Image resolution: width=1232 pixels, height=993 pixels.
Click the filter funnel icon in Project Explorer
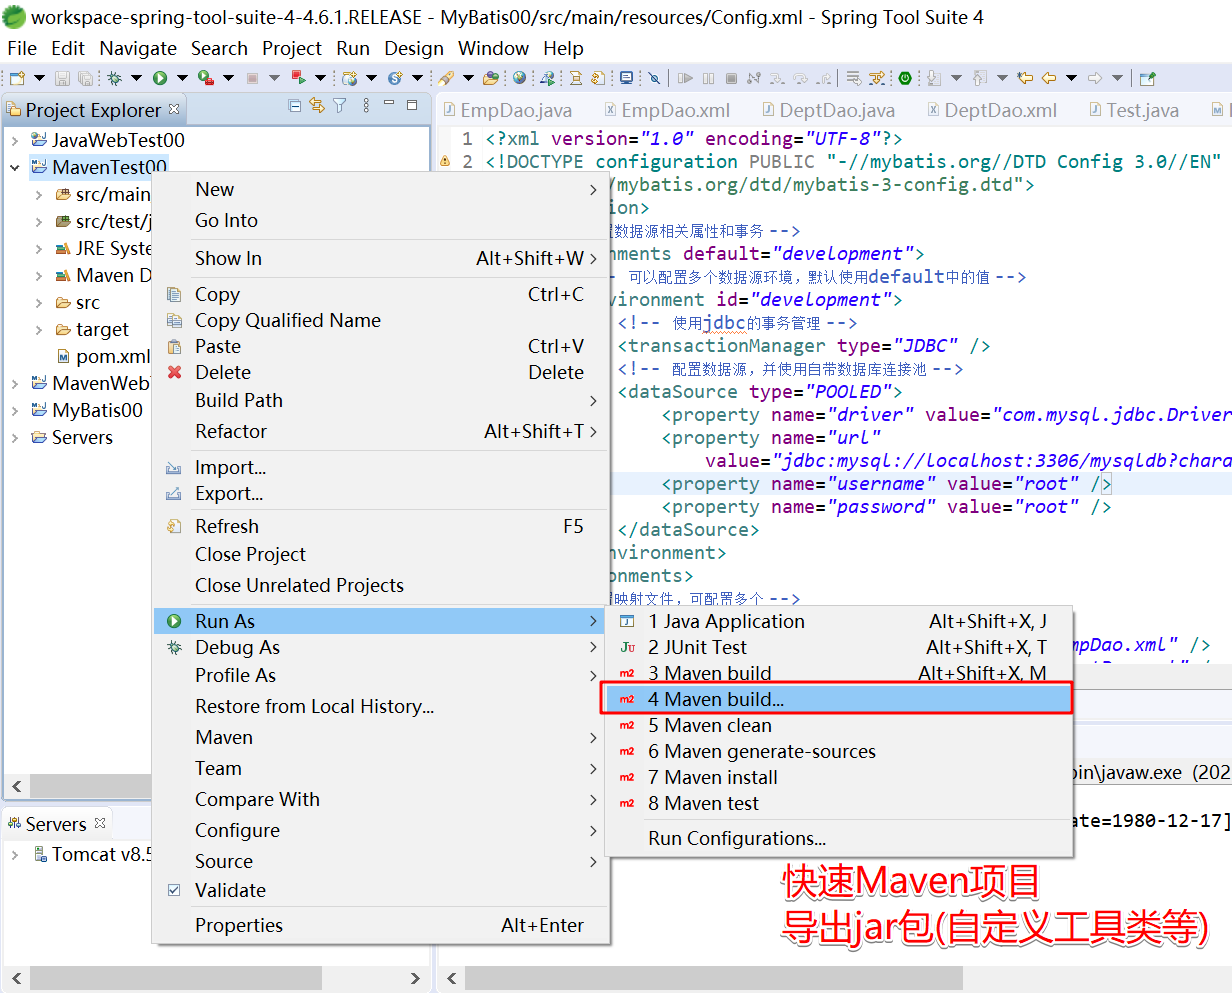pos(340,105)
